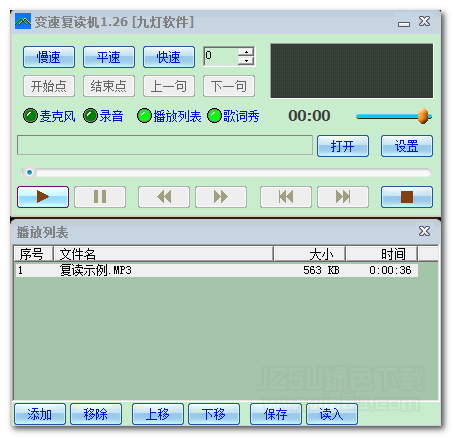The height and width of the screenshot is (437, 452).
Task: Sort by the 时间 column header
Action: pos(381,254)
